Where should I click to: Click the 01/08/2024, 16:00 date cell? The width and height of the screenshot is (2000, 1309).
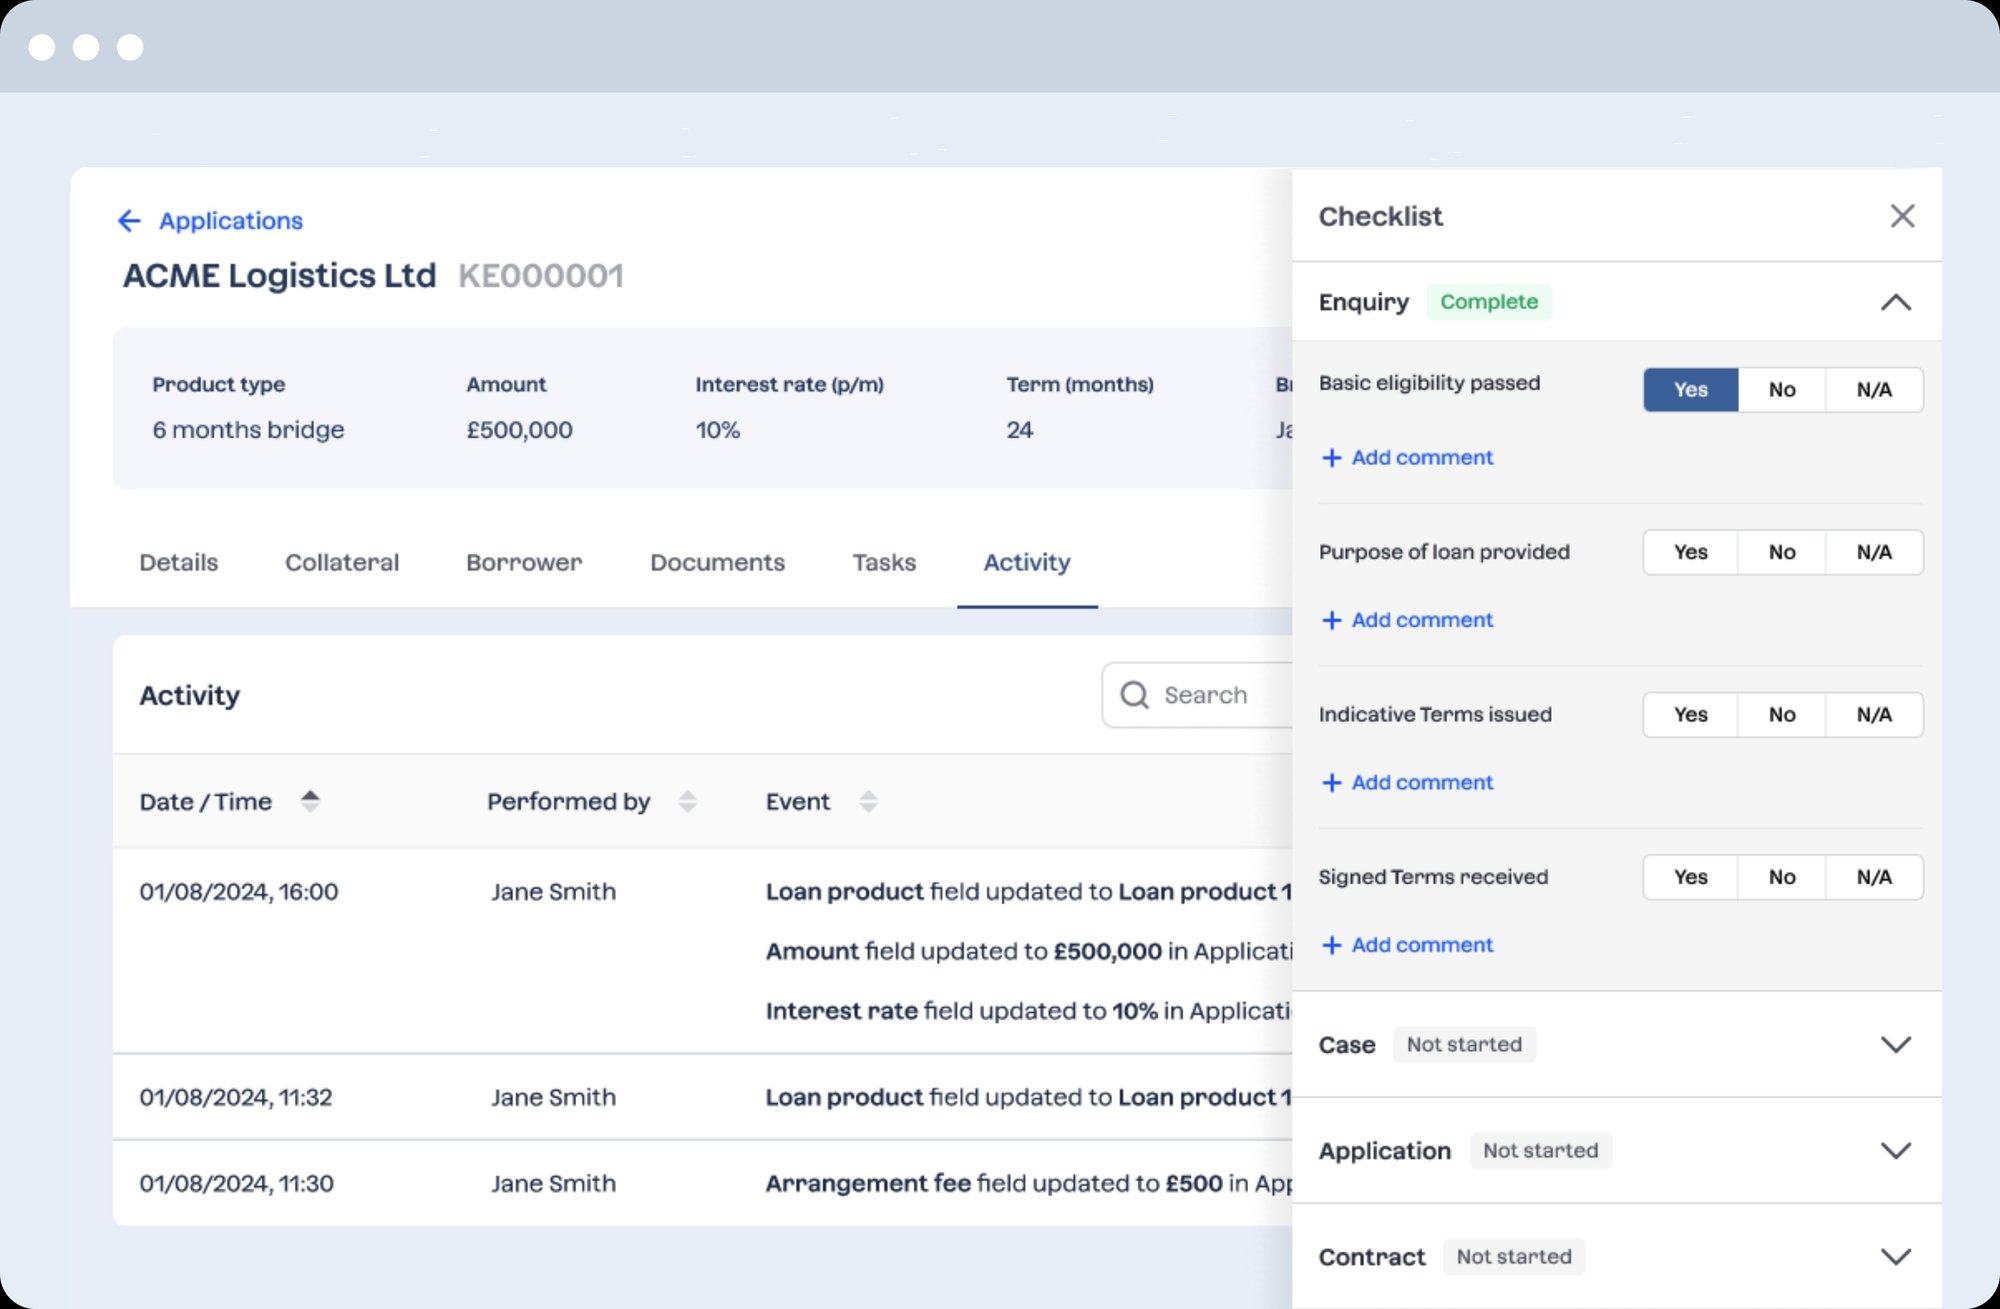[x=239, y=891]
